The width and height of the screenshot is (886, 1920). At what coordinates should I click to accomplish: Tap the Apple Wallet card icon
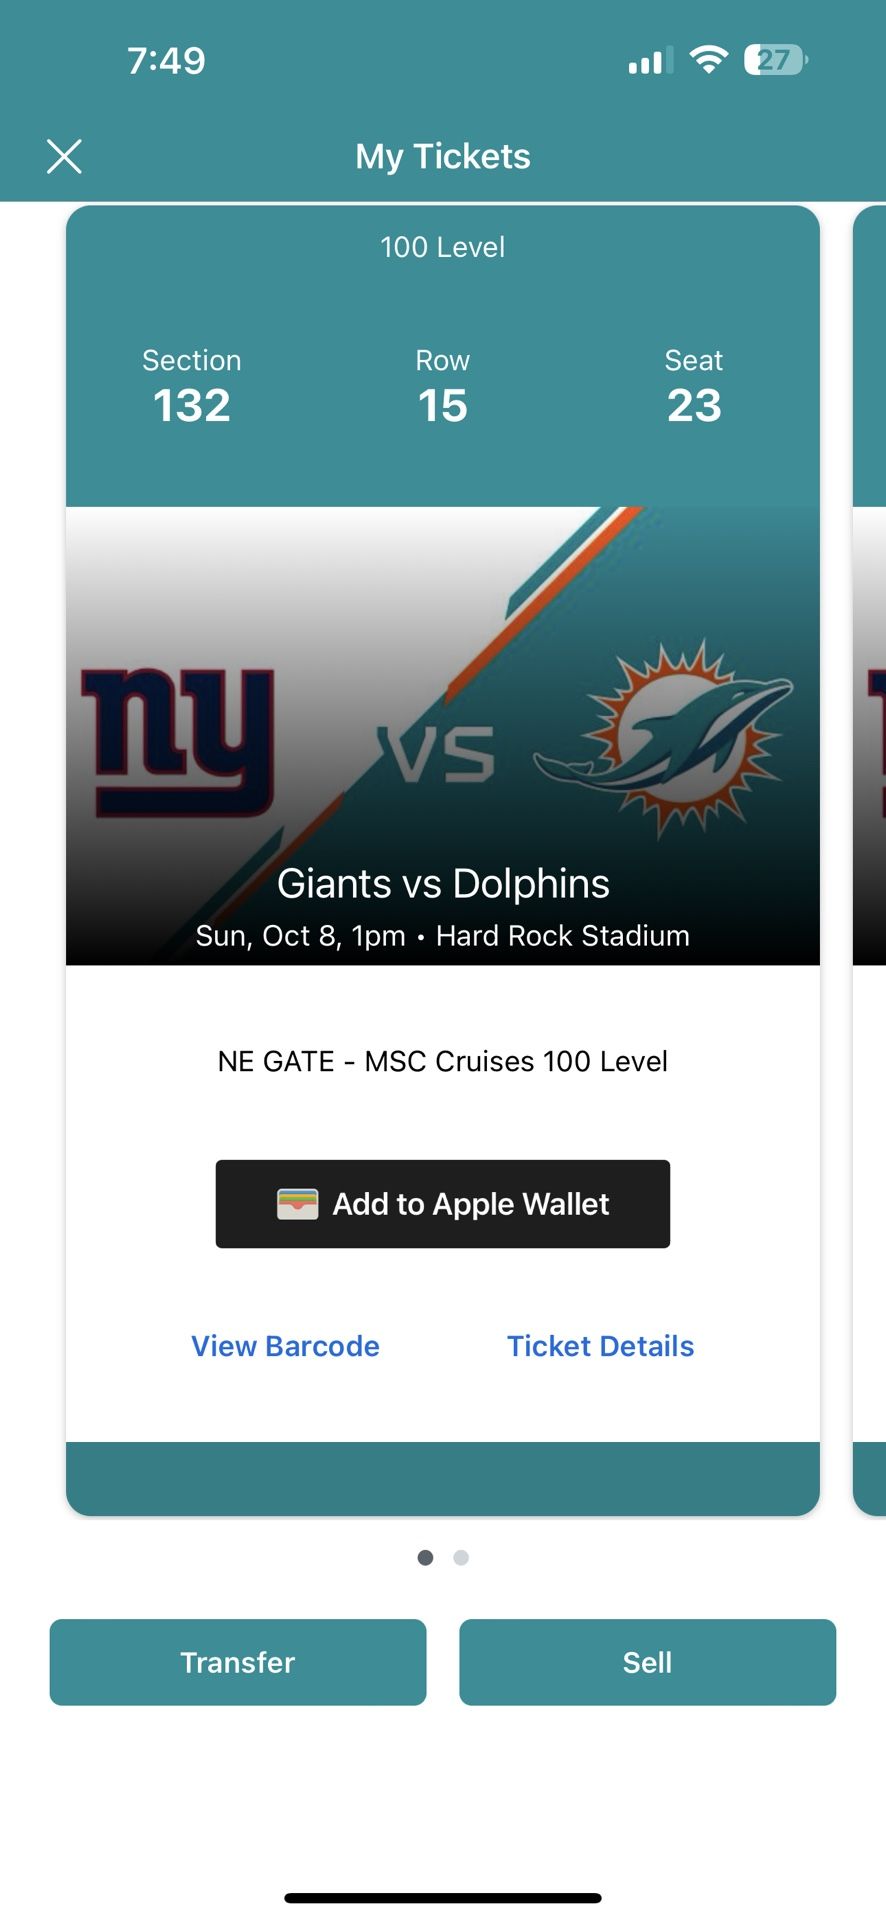(x=297, y=1204)
